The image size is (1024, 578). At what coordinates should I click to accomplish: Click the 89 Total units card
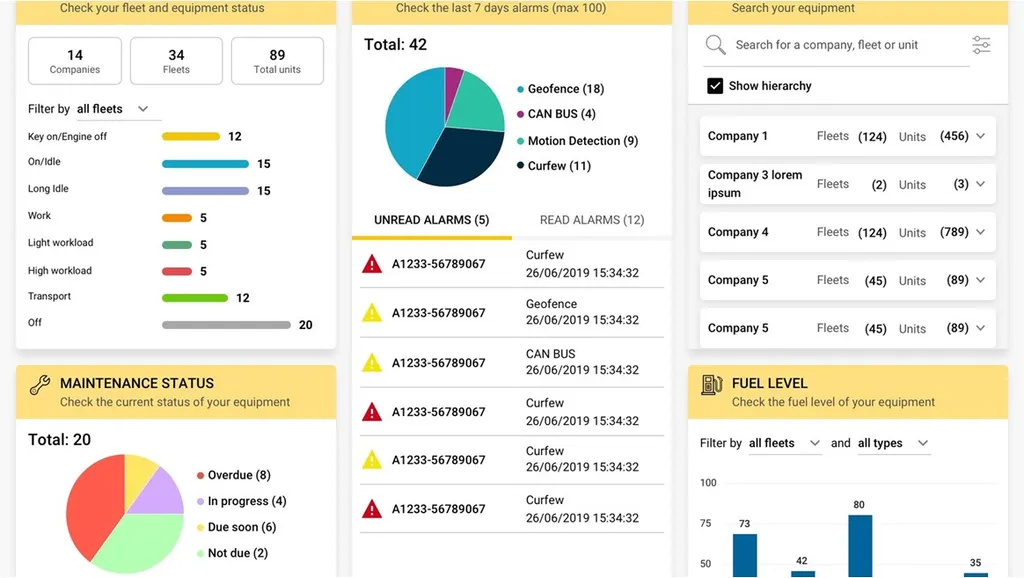pyautogui.click(x=277, y=61)
